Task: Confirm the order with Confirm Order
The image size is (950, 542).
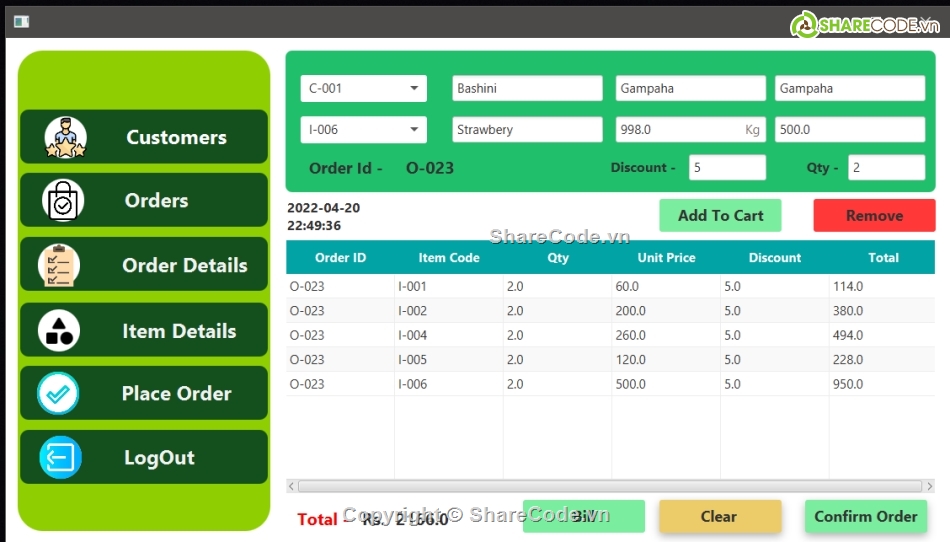Action: [x=865, y=517]
